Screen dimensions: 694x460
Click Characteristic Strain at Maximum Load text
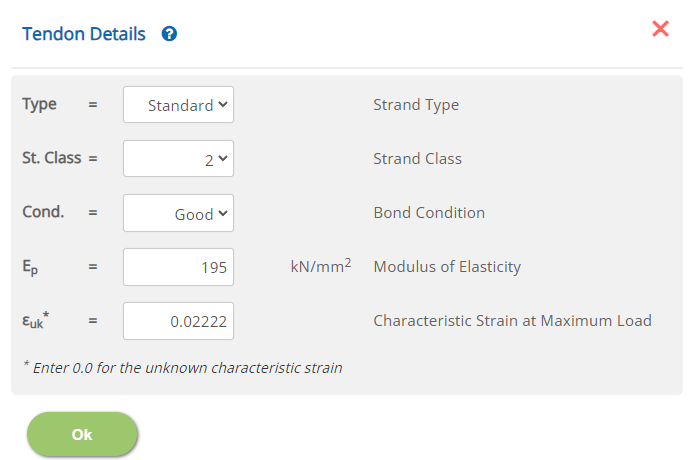pyautogui.click(x=513, y=321)
